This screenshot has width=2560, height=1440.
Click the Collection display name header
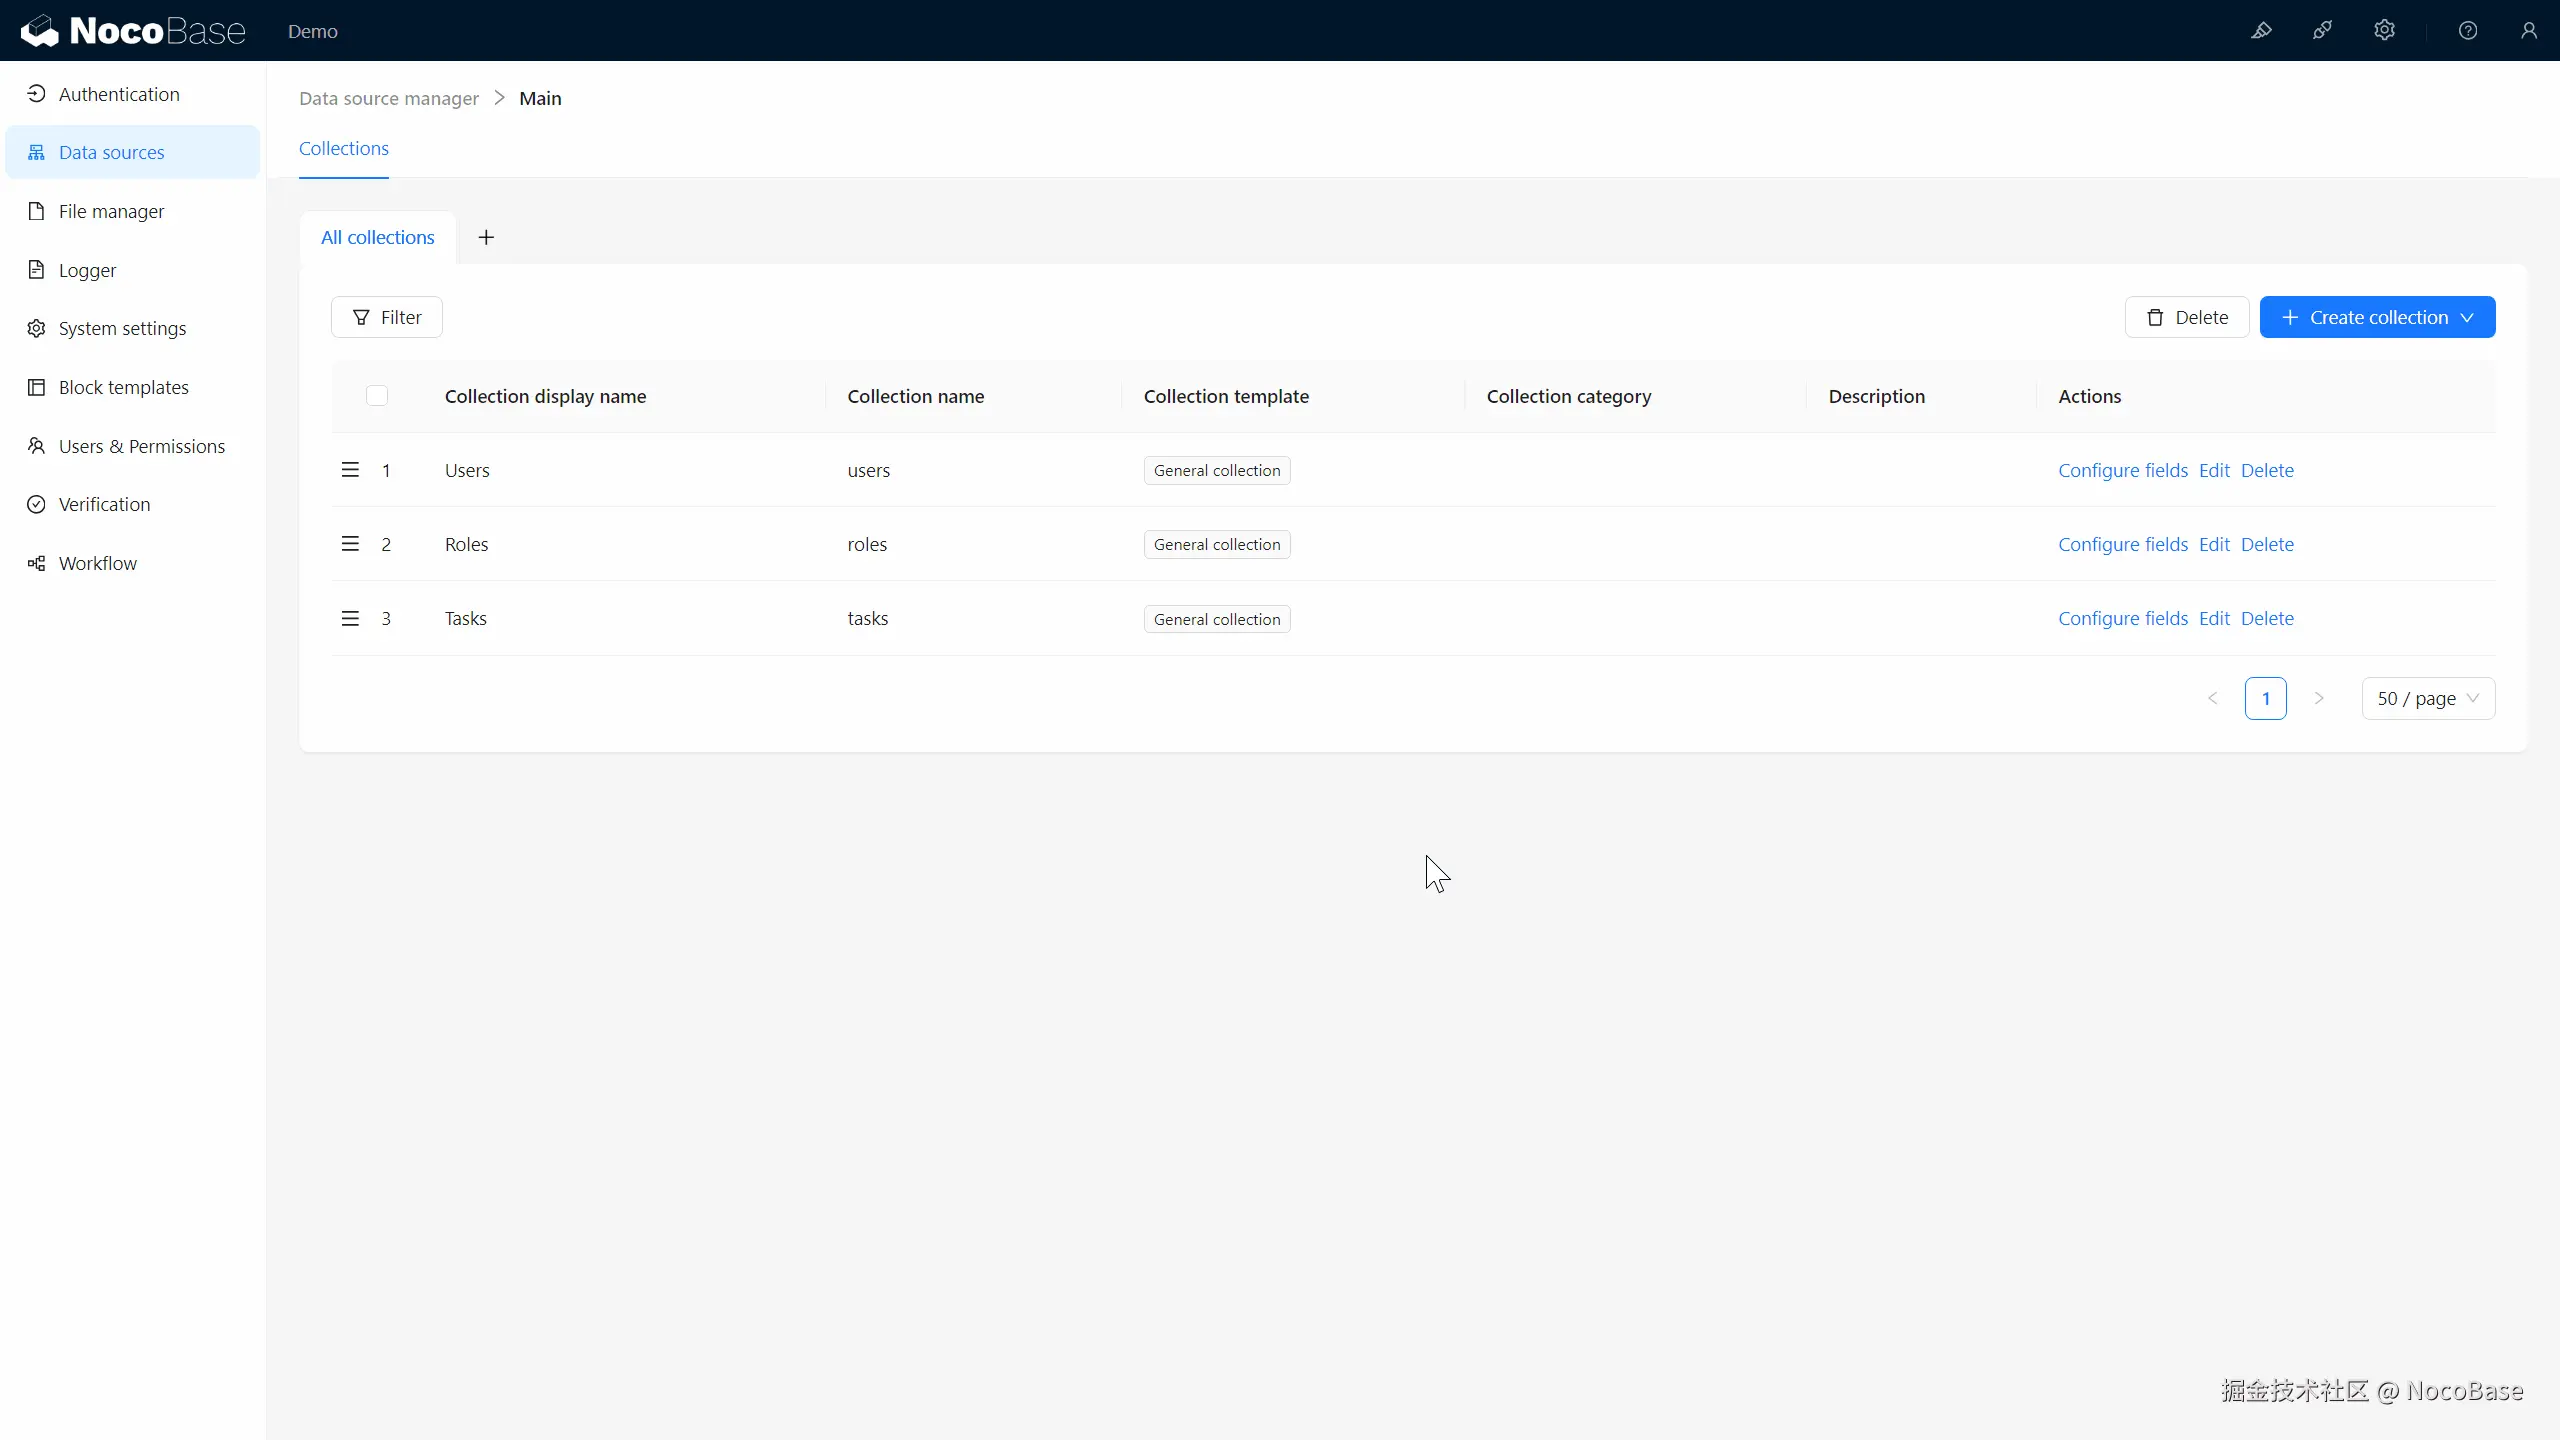[x=546, y=396]
